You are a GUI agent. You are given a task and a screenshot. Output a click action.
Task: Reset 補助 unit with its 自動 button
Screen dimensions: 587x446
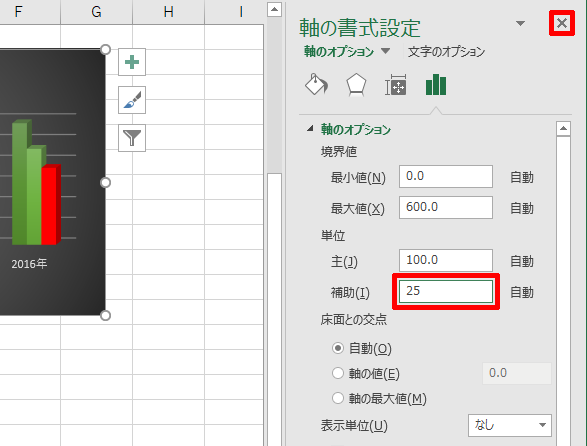(x=522, y=292)
